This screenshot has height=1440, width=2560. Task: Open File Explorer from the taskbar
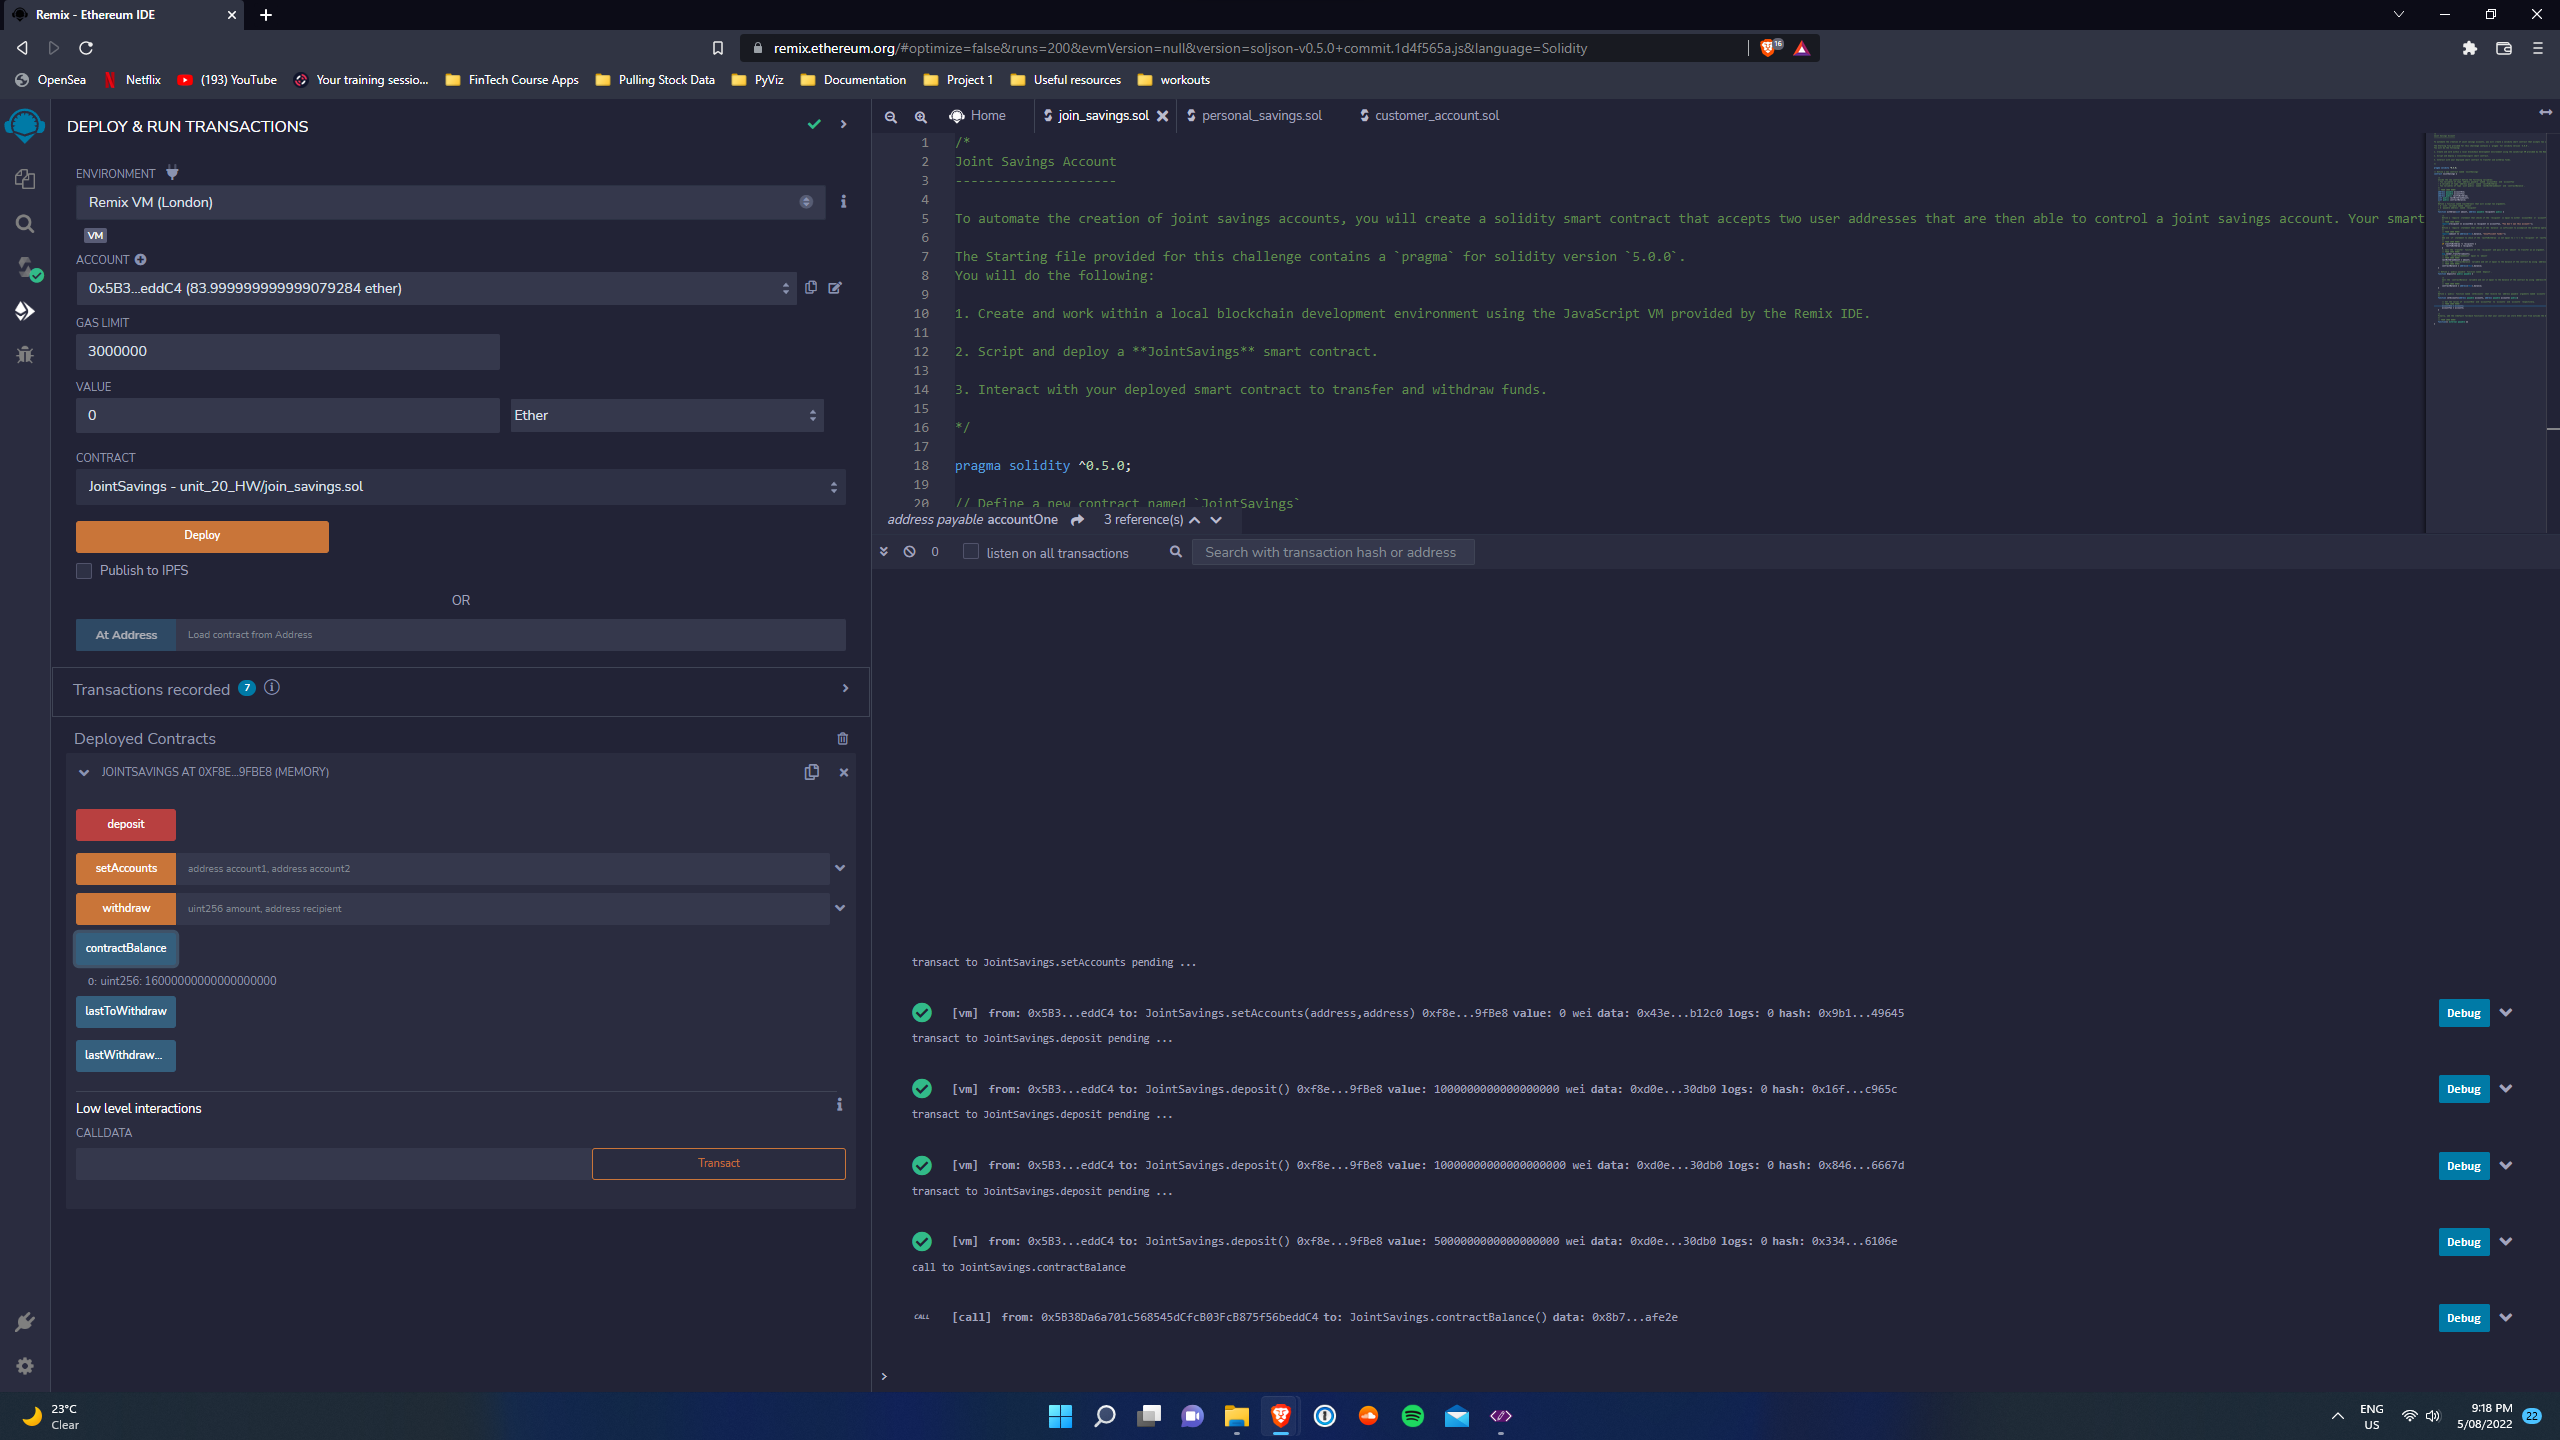tap(1236, 1416)
